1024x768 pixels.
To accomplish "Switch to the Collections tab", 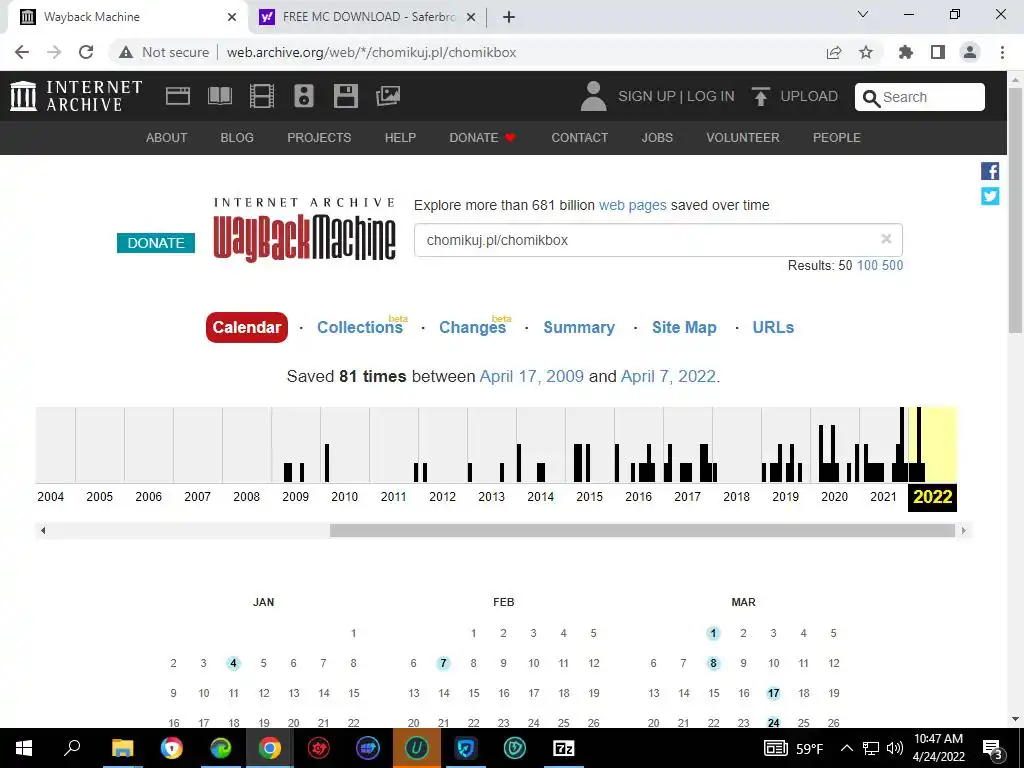I will (360, 327).
